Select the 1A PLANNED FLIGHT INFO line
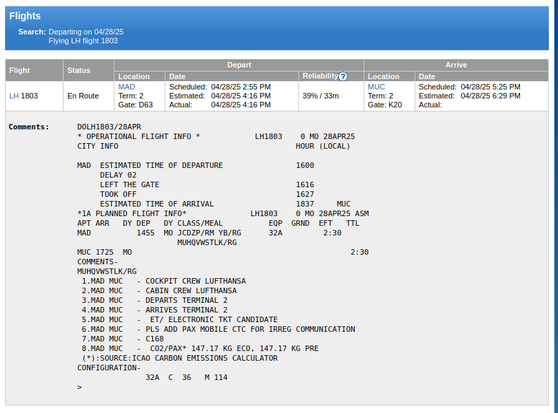 (x=223, y=213)
